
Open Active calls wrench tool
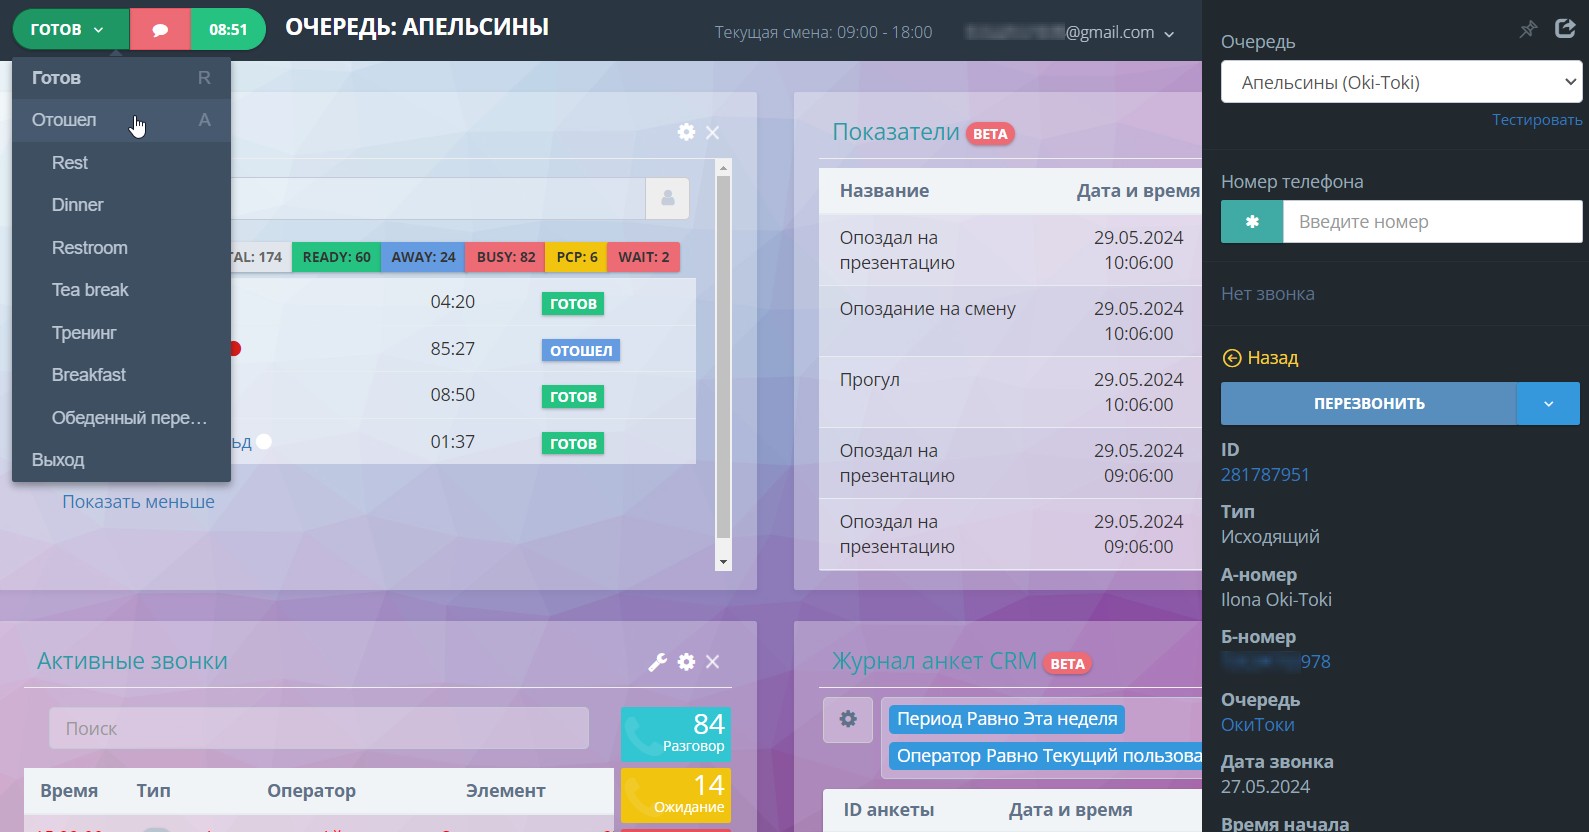coord(657,662)
